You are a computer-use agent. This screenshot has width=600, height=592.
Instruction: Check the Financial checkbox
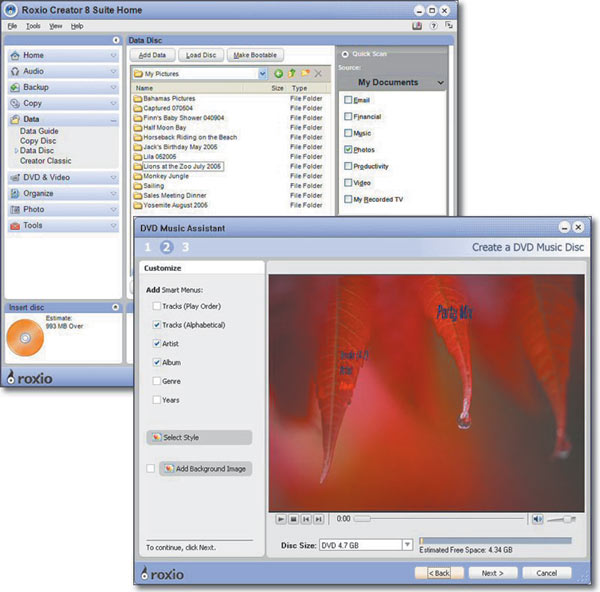348,116
